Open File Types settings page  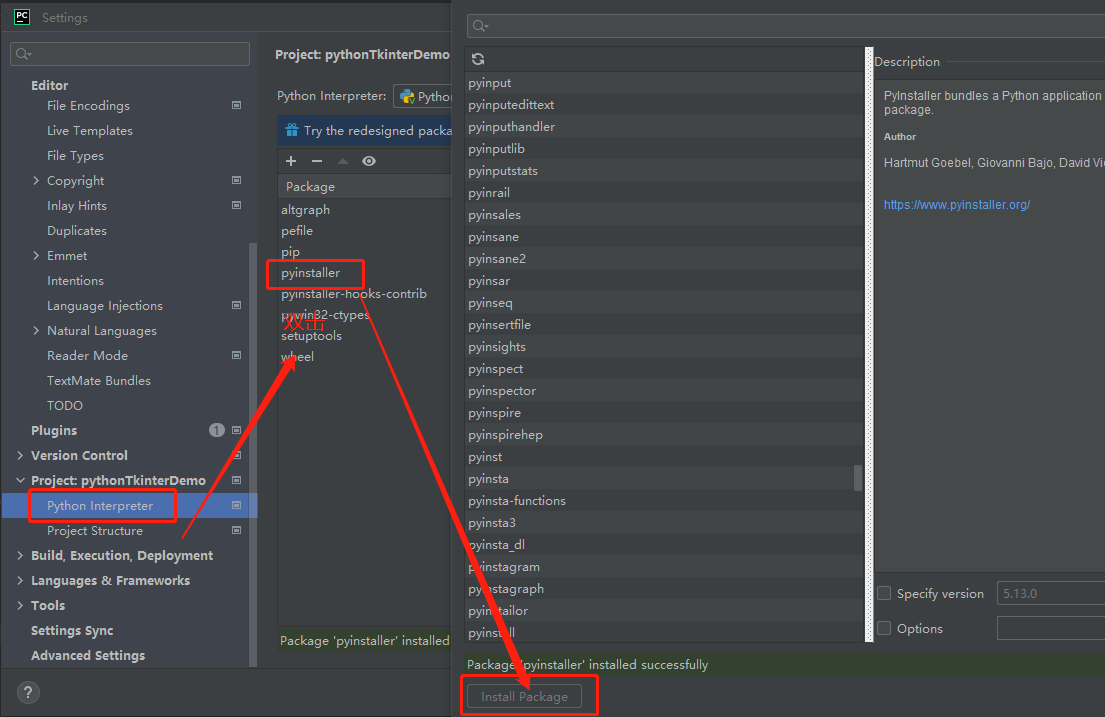[75, 156]
